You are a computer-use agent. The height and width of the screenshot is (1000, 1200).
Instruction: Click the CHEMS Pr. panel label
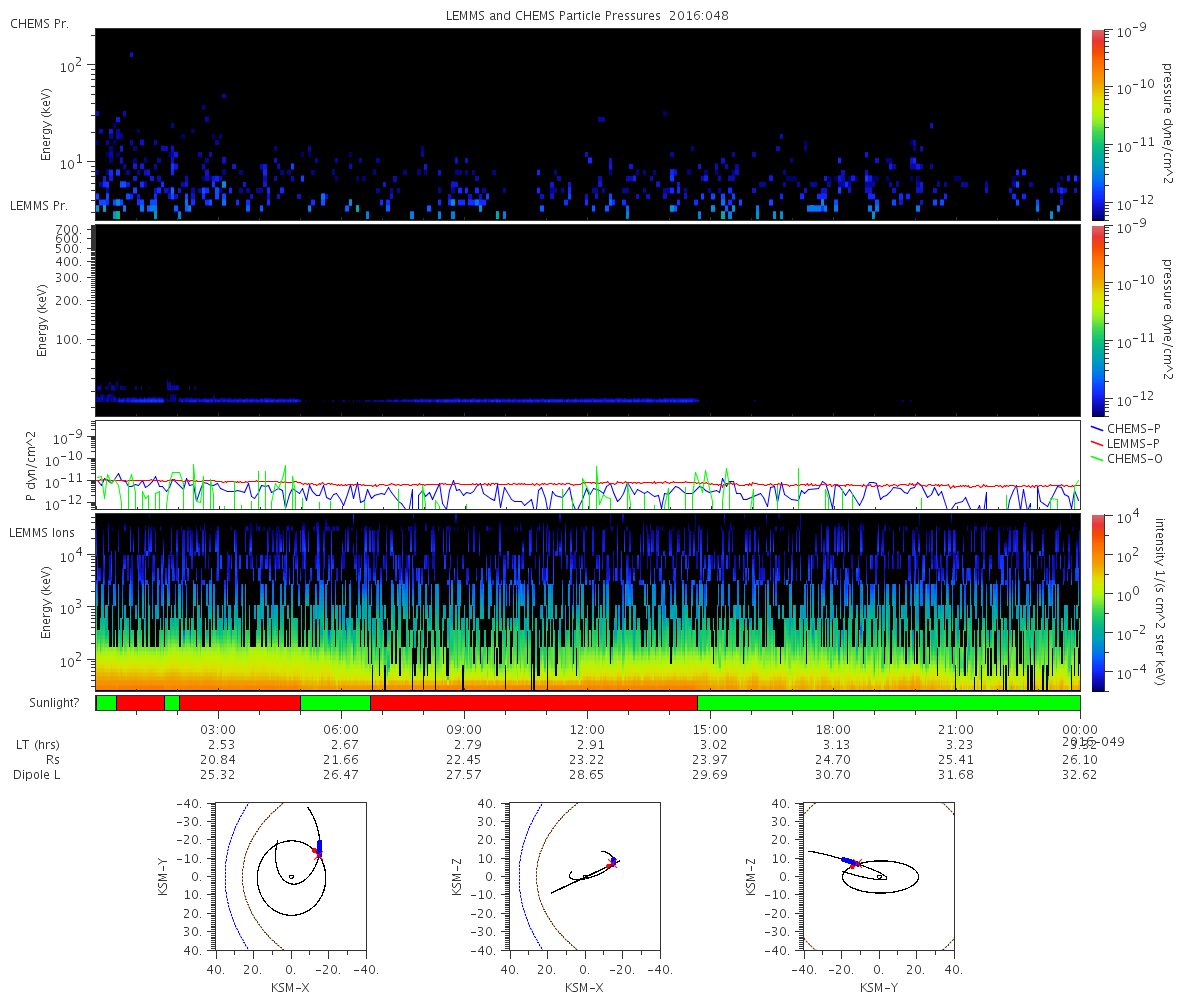coord(39,23)
